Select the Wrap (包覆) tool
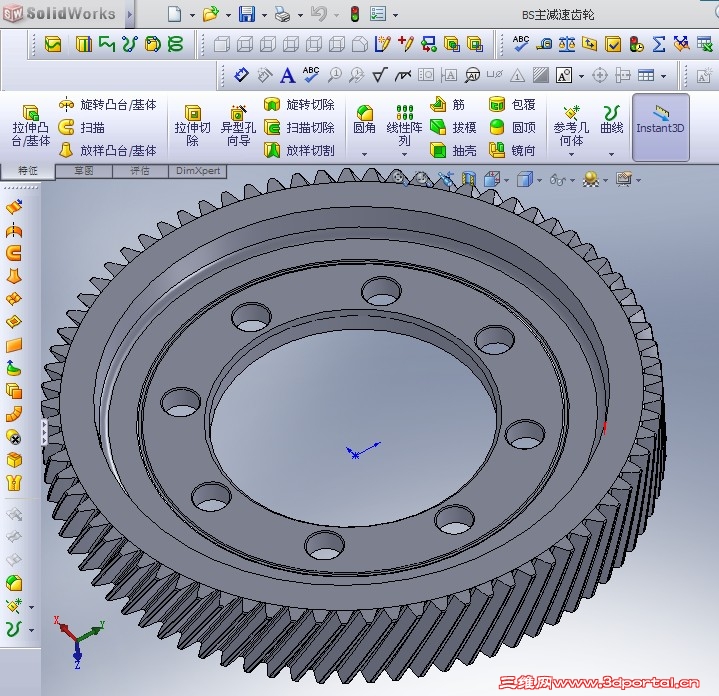Viewport: 719px width, 696px height. click(x=512, y=105)
